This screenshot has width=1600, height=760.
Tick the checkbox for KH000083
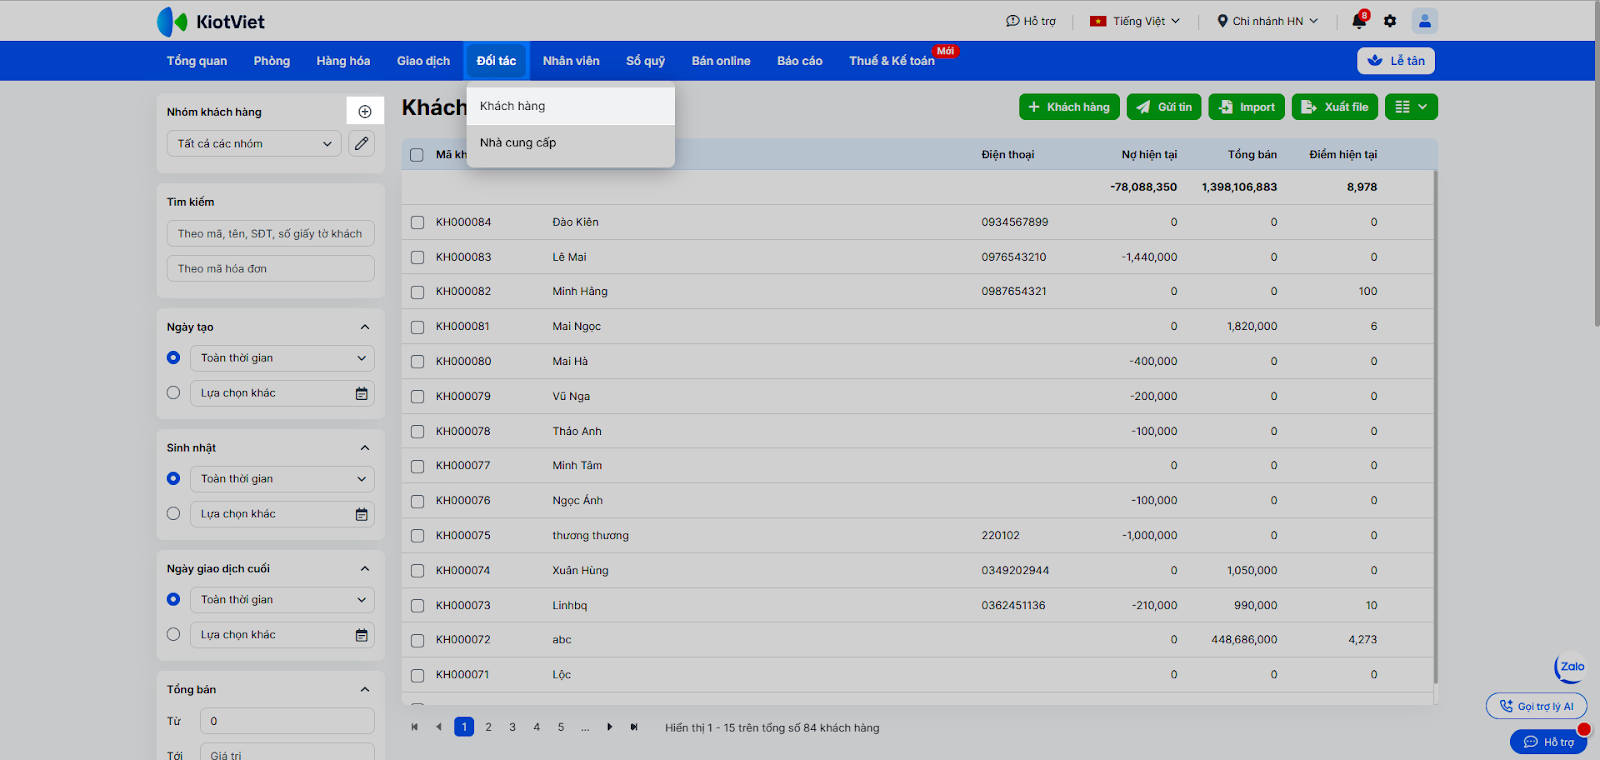(417, 258)
